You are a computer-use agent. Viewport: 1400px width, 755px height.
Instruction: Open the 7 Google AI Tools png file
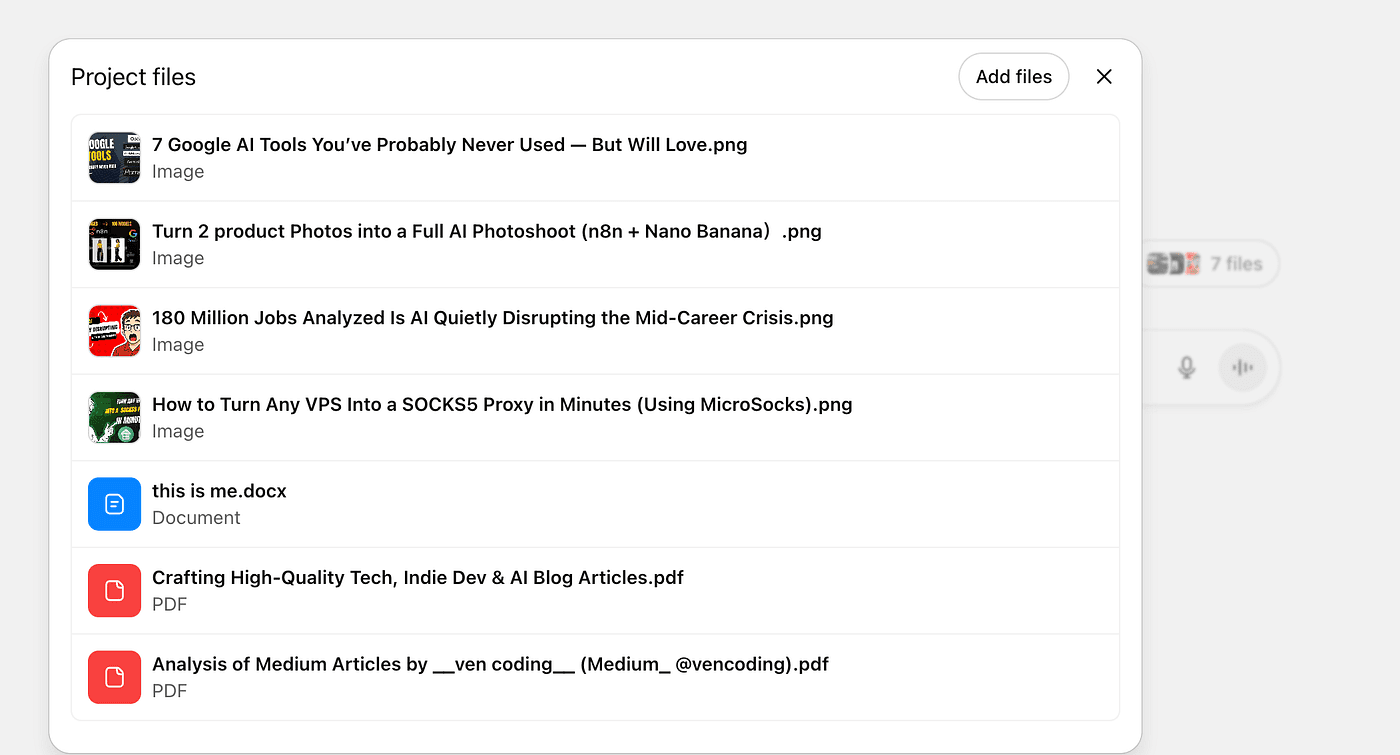pos(449,145)
